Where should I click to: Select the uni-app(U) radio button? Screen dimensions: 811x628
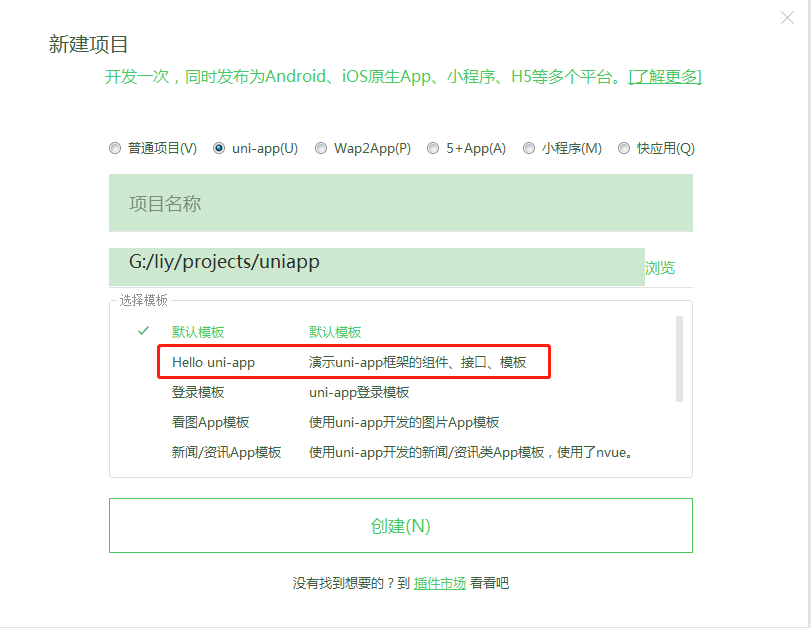pyautogui.click(x=219, y=148)
